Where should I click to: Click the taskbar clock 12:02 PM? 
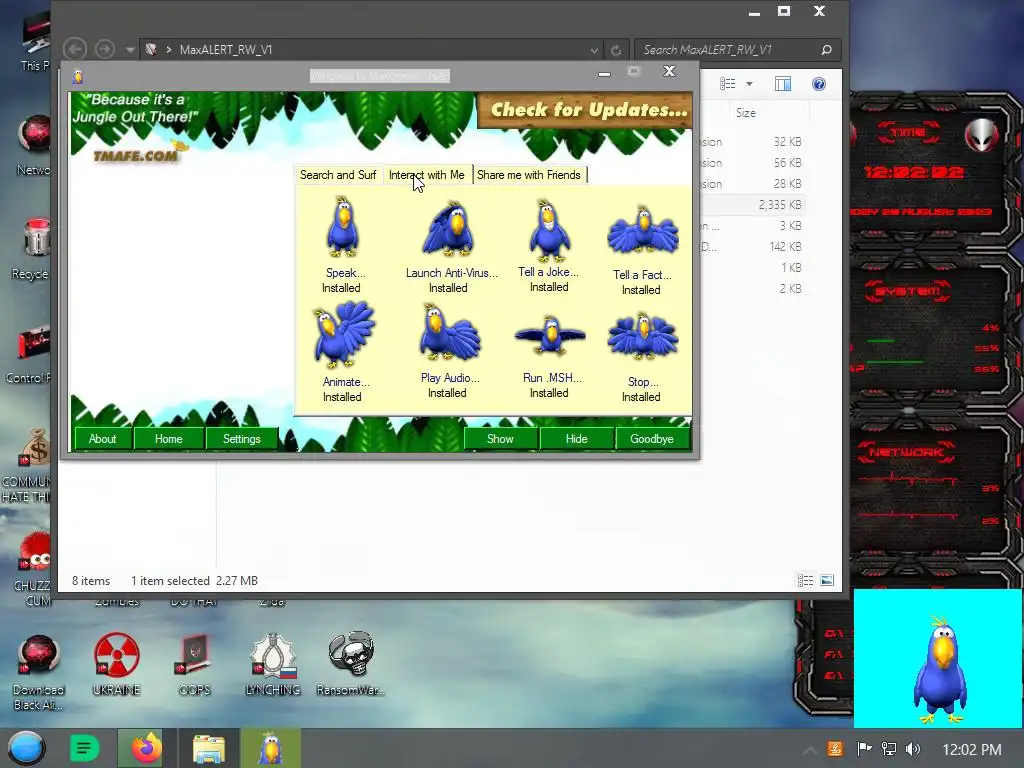pos(972,750)
